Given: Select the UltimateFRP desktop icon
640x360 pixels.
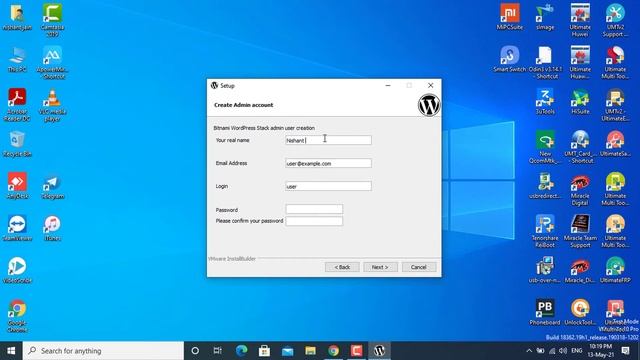Looking at the screenshot, I should (615, 270).
